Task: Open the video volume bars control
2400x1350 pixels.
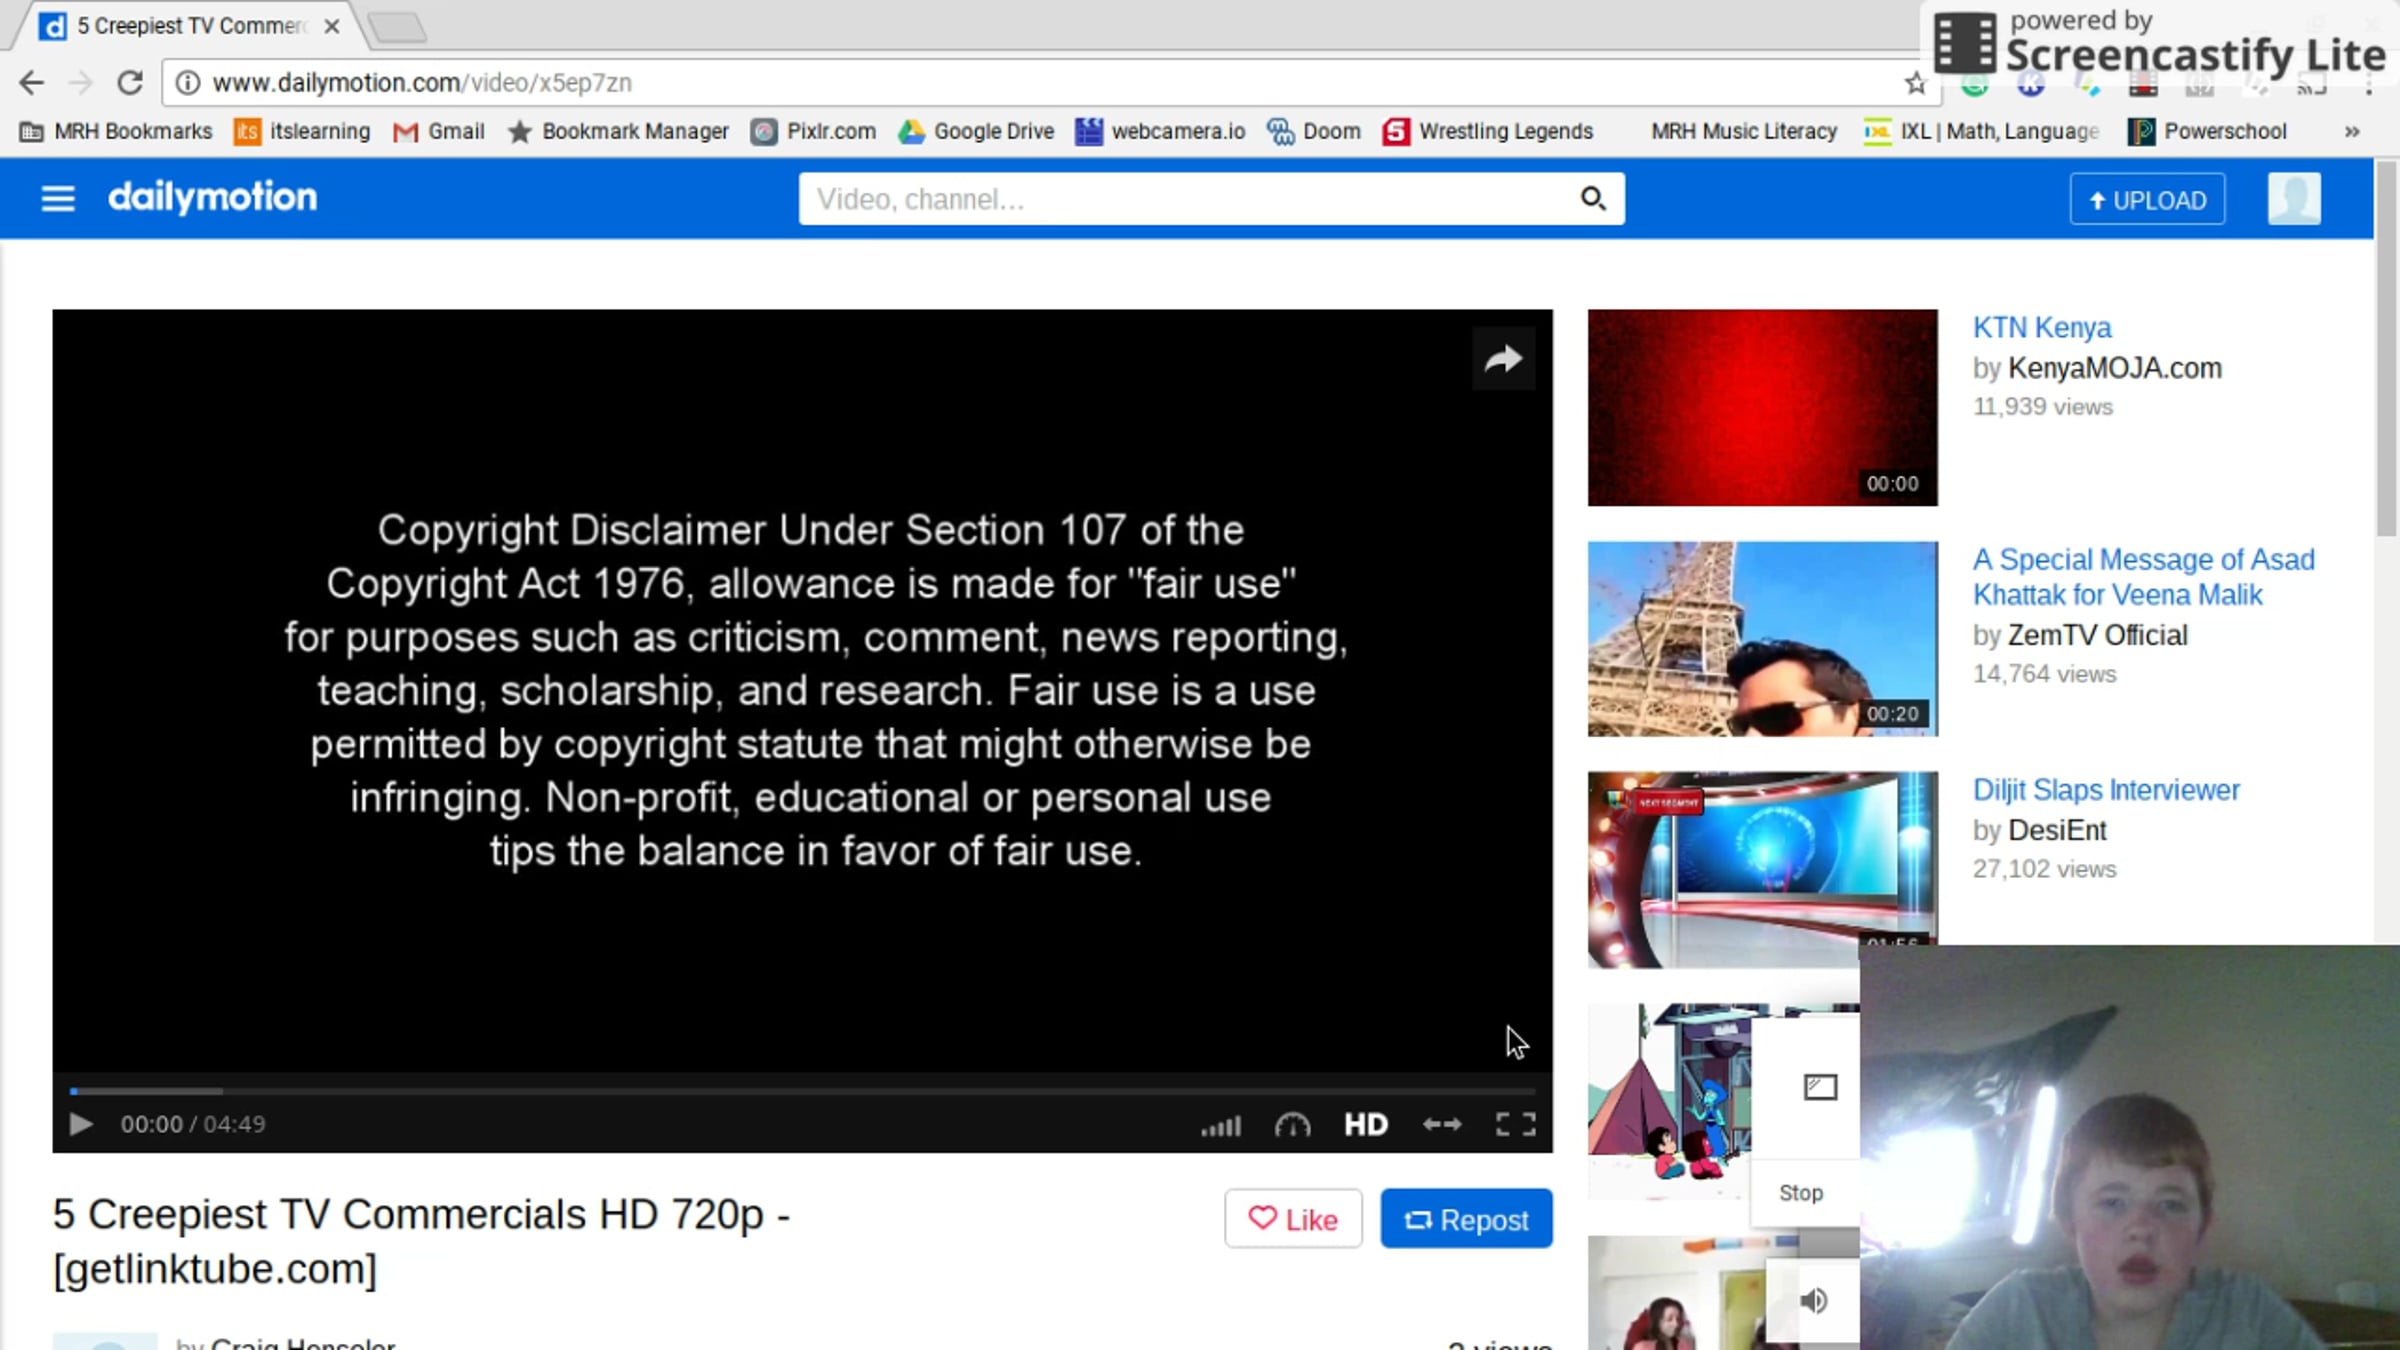Action: 1220,1125
